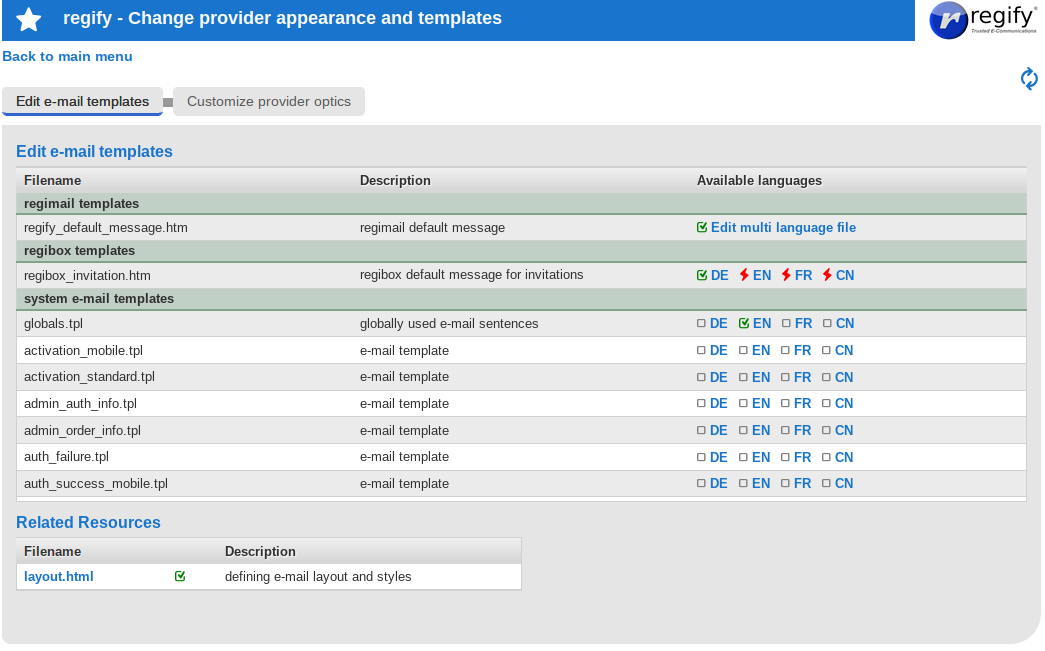Click red lightning icon before FR in regibox_invitation row
1045x651 pixels.
(x=786, y=275)
